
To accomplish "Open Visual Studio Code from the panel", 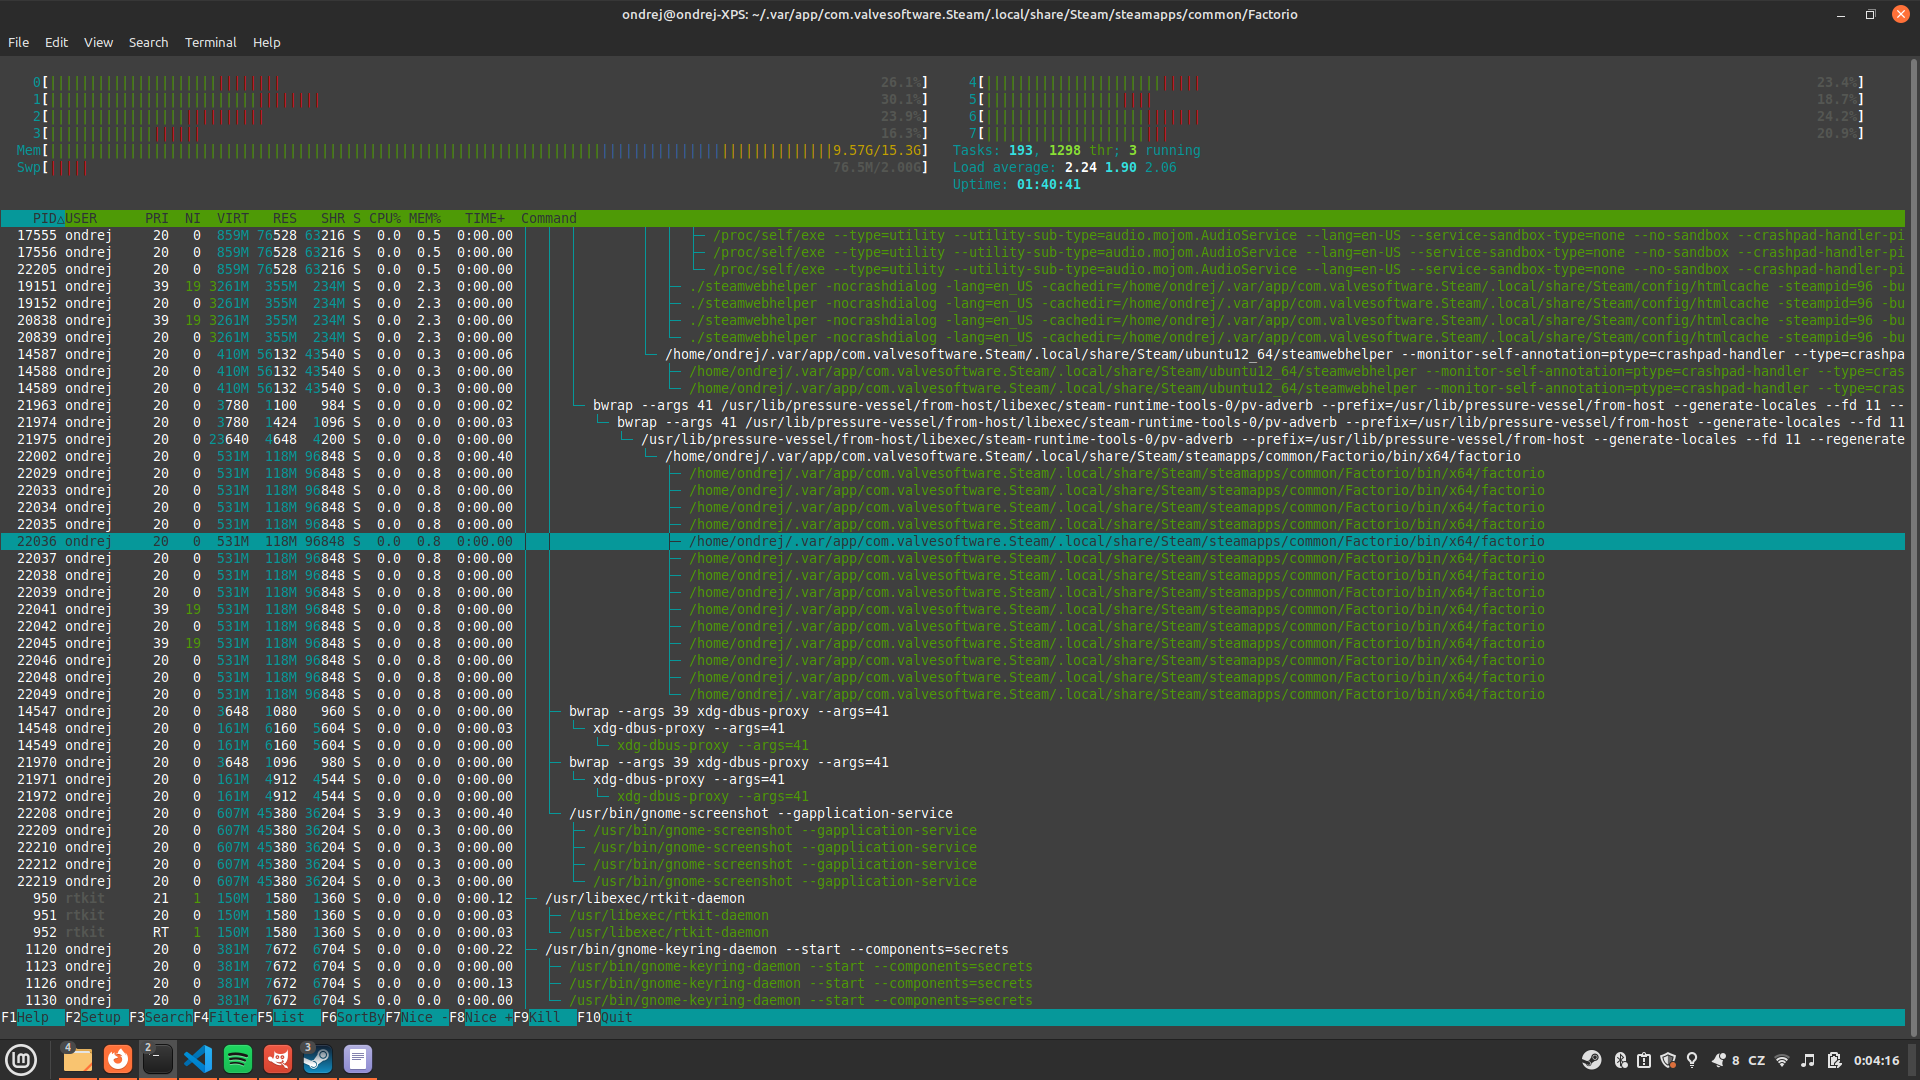I will [x=198, y=1059].
